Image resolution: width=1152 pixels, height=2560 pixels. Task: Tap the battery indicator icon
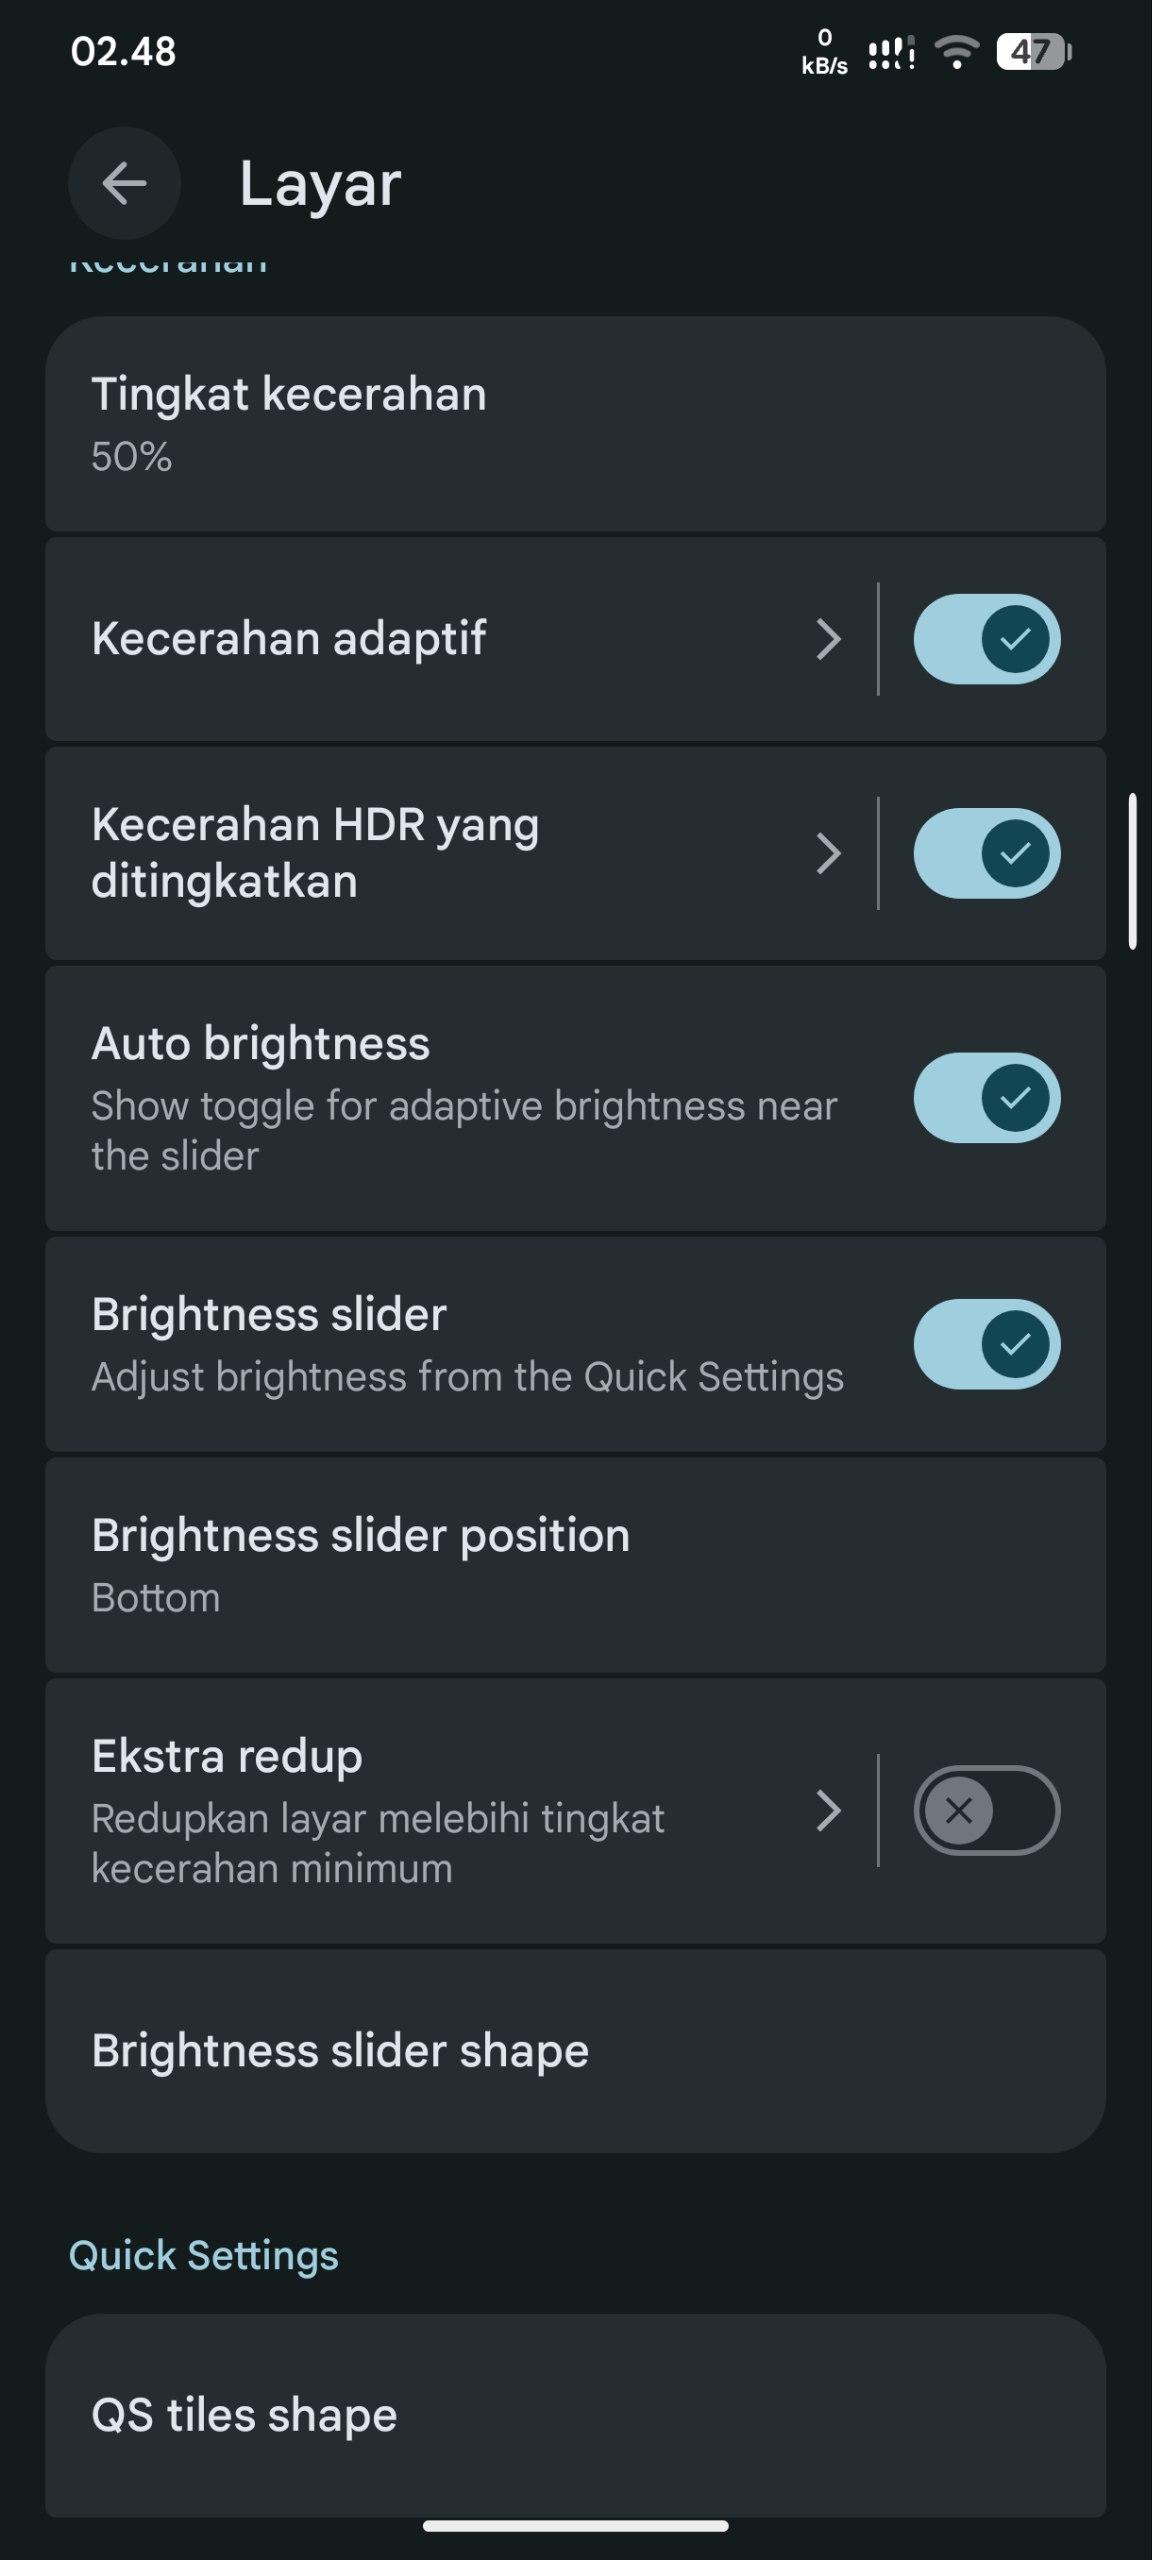(x=1034, y=52)
